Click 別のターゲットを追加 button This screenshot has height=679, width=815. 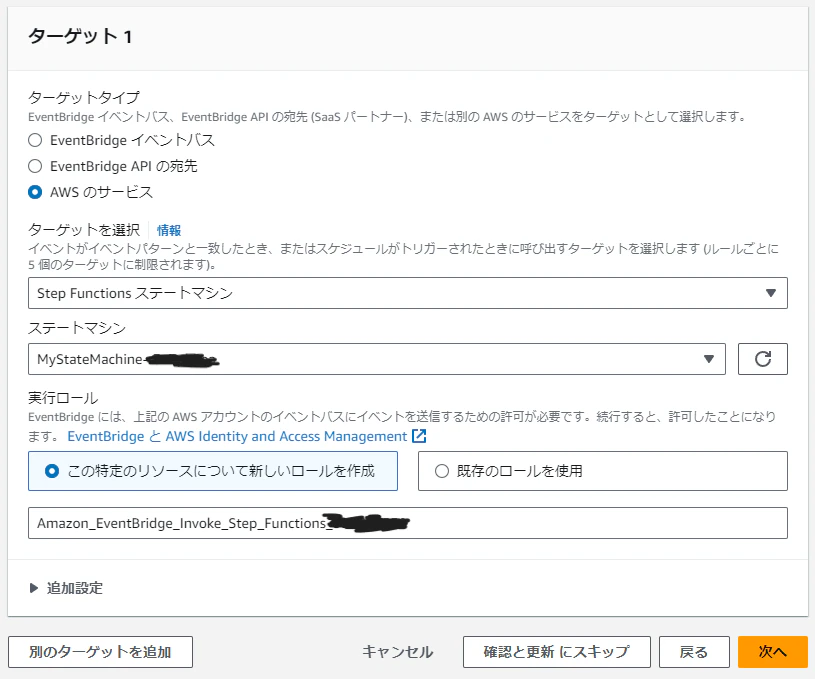(x=100, y=652)
